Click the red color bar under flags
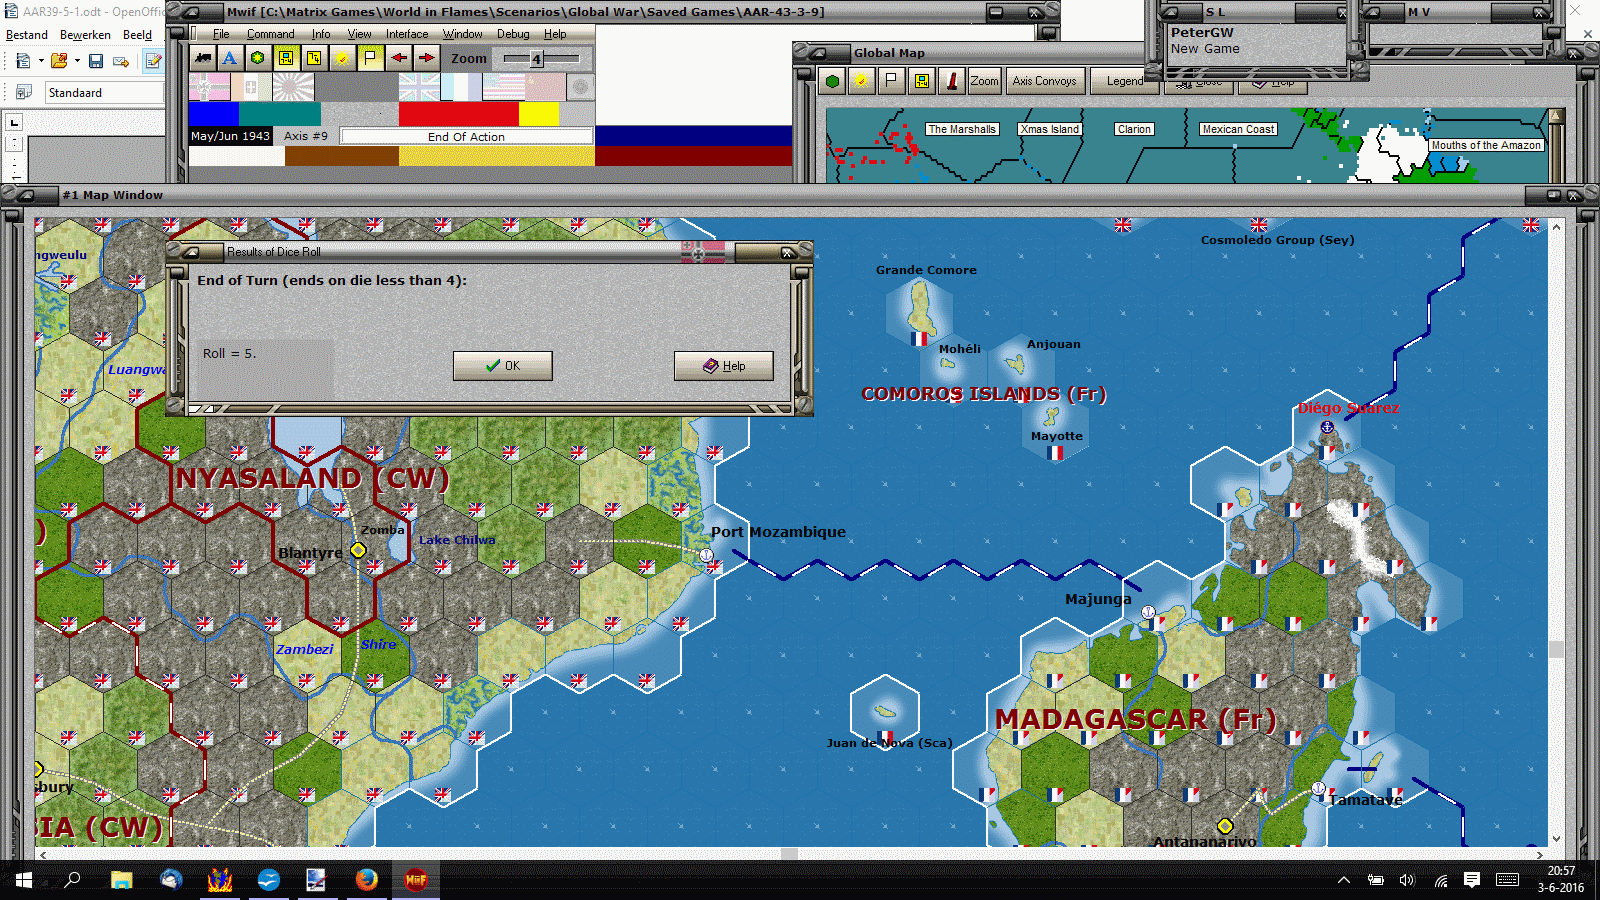1600x900 pixels. (x=459, y=114)
